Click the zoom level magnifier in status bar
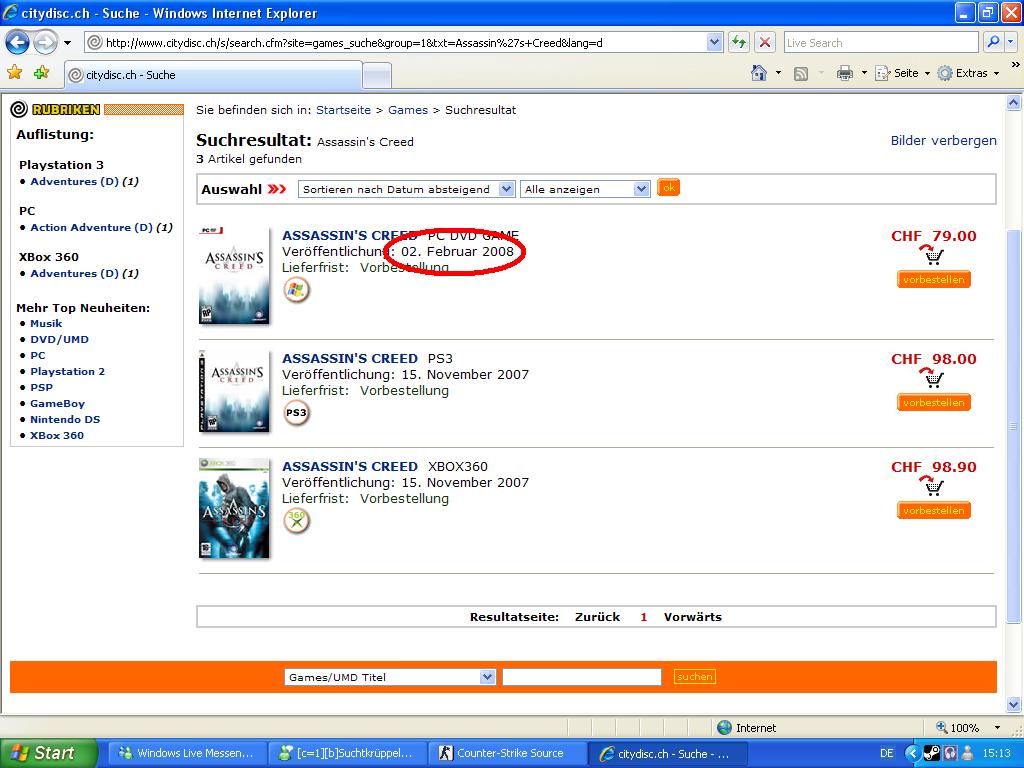The height and width of the screenshot is (768, 1024). point(942,728)
